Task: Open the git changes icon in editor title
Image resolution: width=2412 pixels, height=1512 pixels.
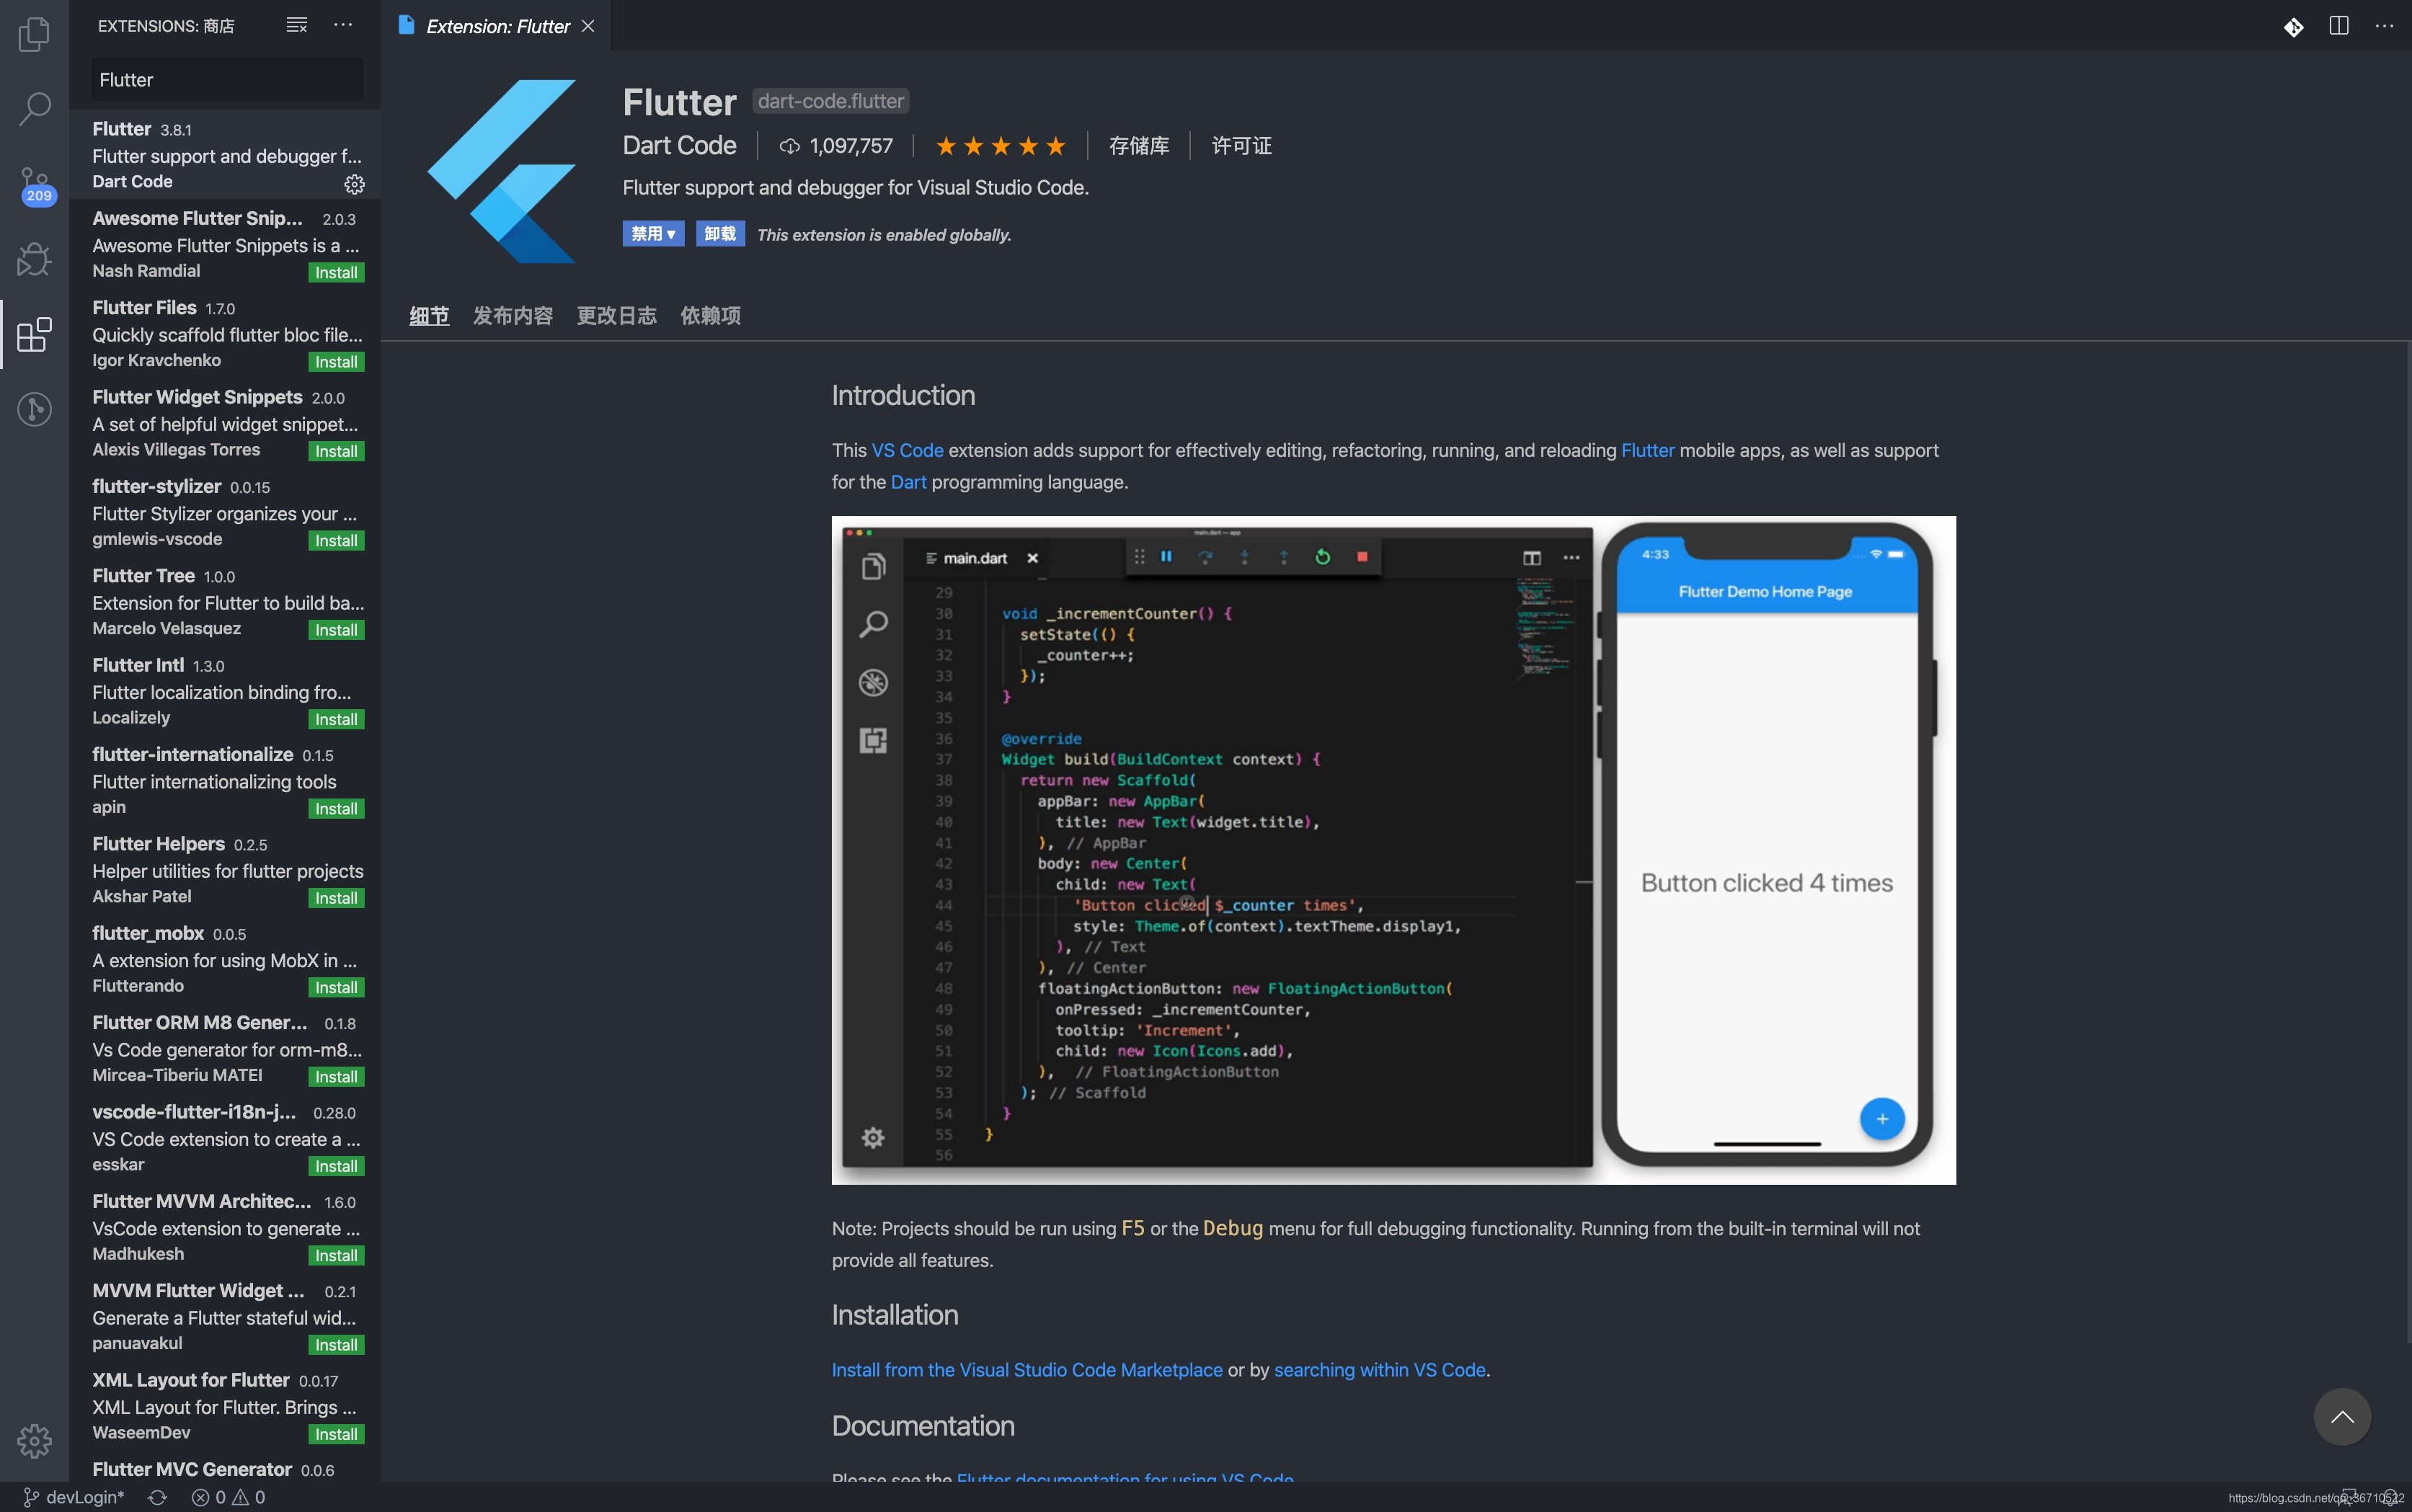Action: (2293, 27)
